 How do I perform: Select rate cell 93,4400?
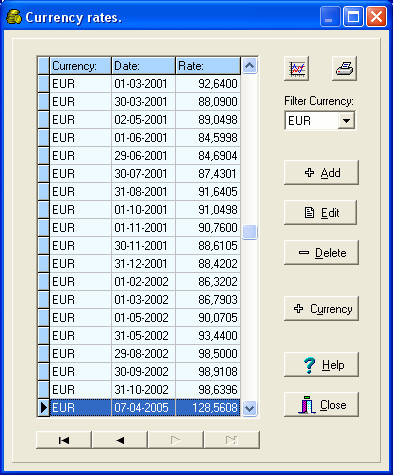point(208,336)
